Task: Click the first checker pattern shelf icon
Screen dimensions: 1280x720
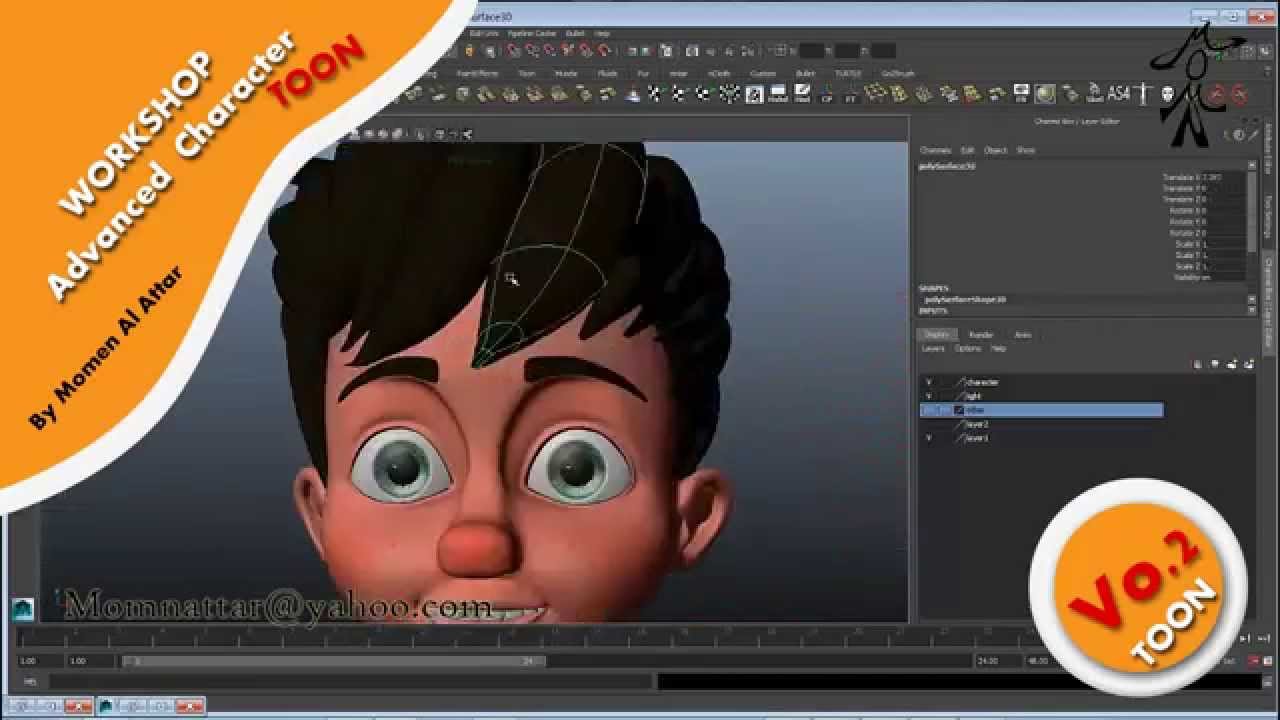Action: [x=655, y=94]
